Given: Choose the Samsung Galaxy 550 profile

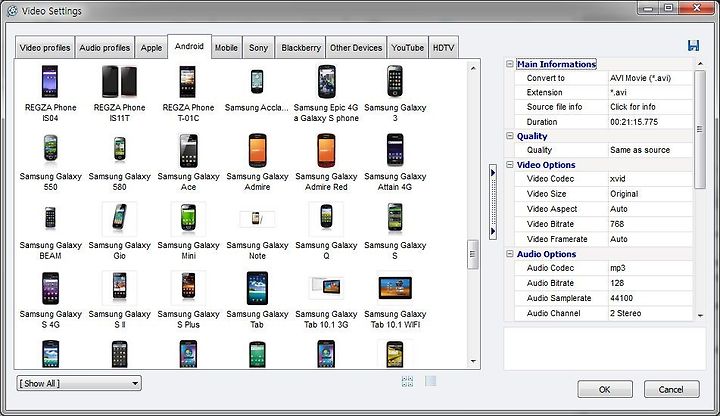Looking at the screenshot, I should pyautogui.click(x=51, y=150).
